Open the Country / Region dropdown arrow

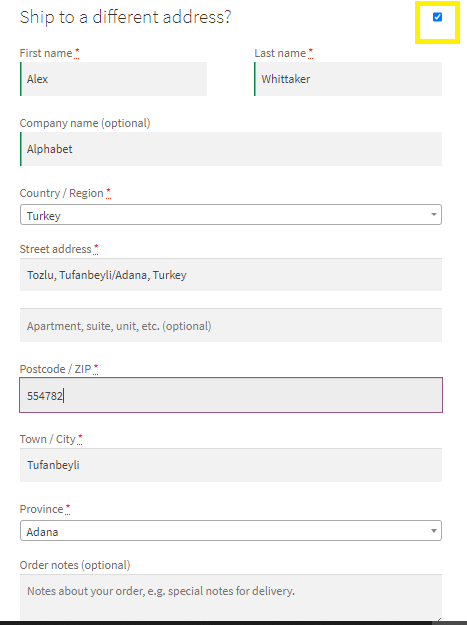click(x=434, y=214)
